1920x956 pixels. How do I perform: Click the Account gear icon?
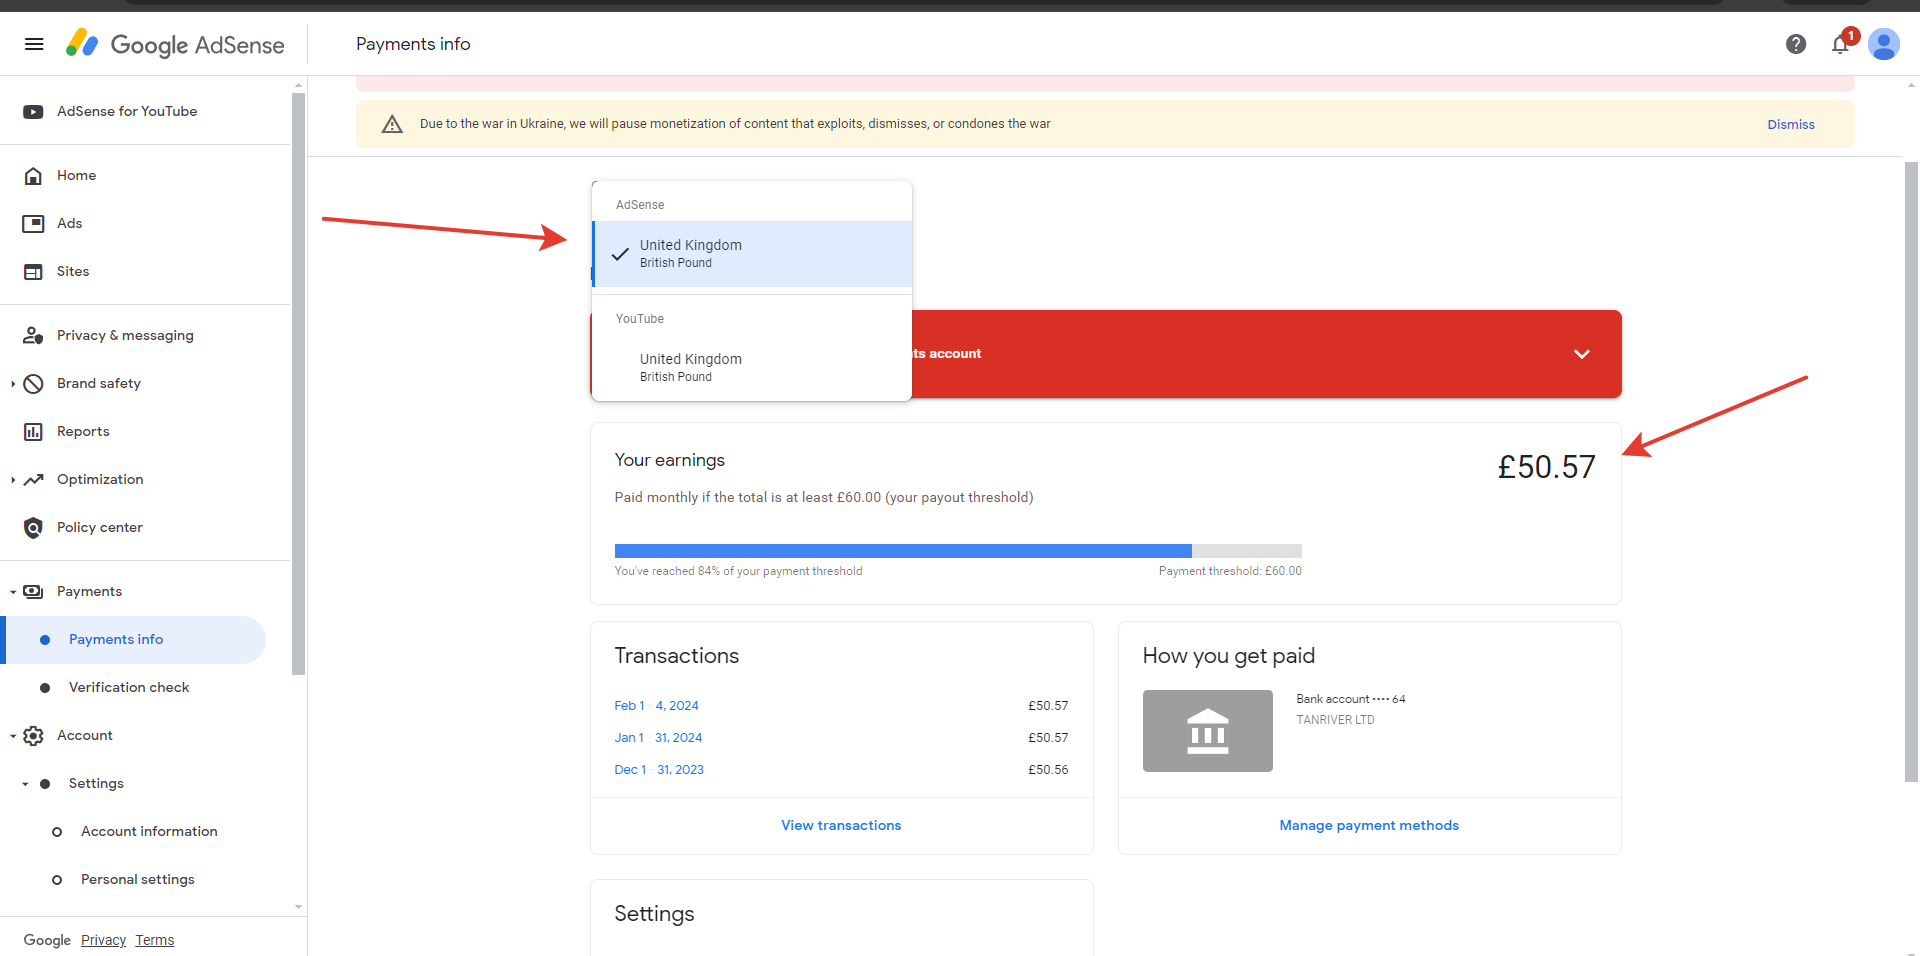tap(33, 736)
